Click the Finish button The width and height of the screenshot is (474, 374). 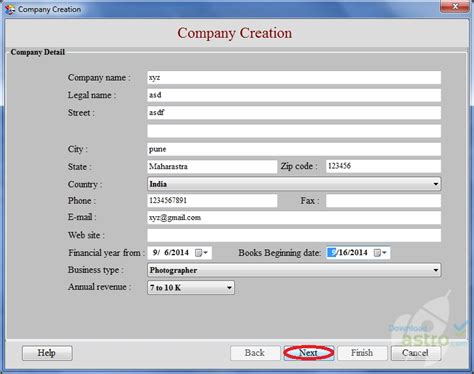coord(362,353)
